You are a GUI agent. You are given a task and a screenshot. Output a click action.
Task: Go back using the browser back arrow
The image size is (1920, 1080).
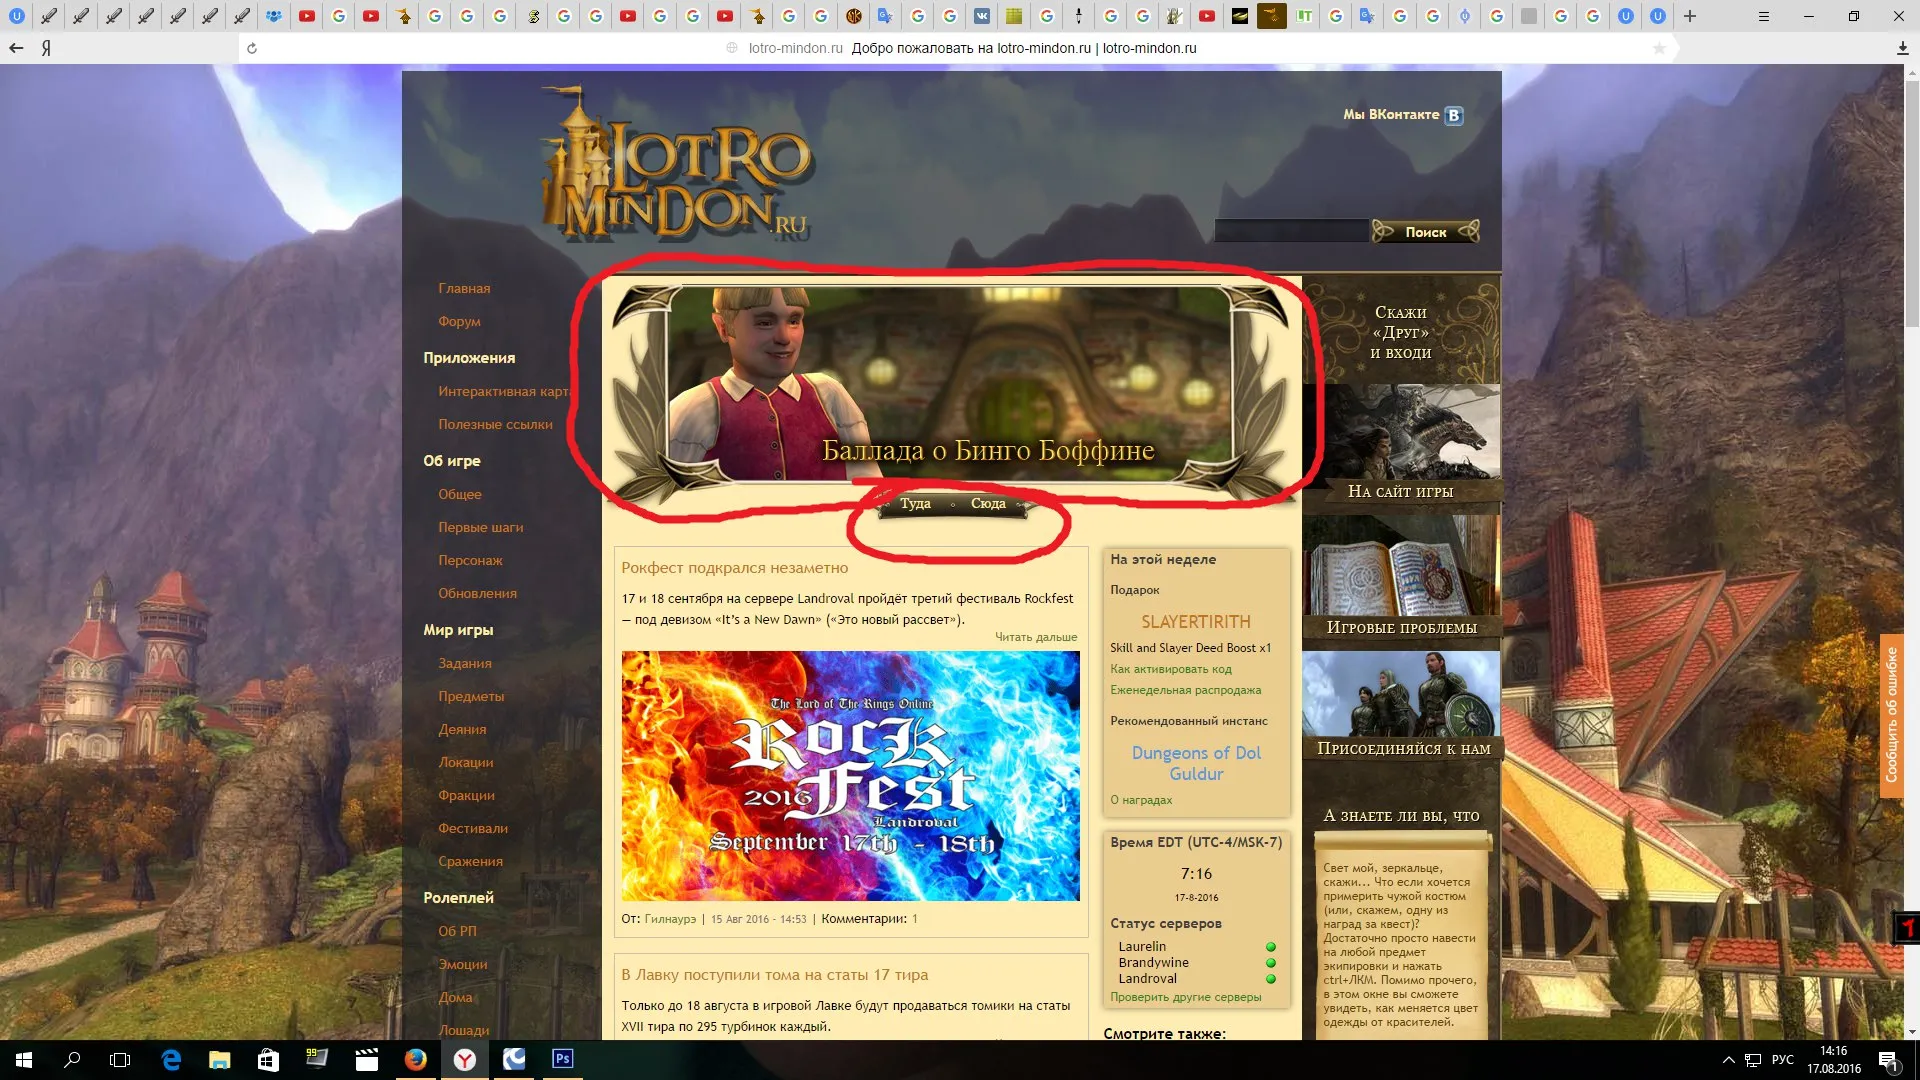click(16, 48)
